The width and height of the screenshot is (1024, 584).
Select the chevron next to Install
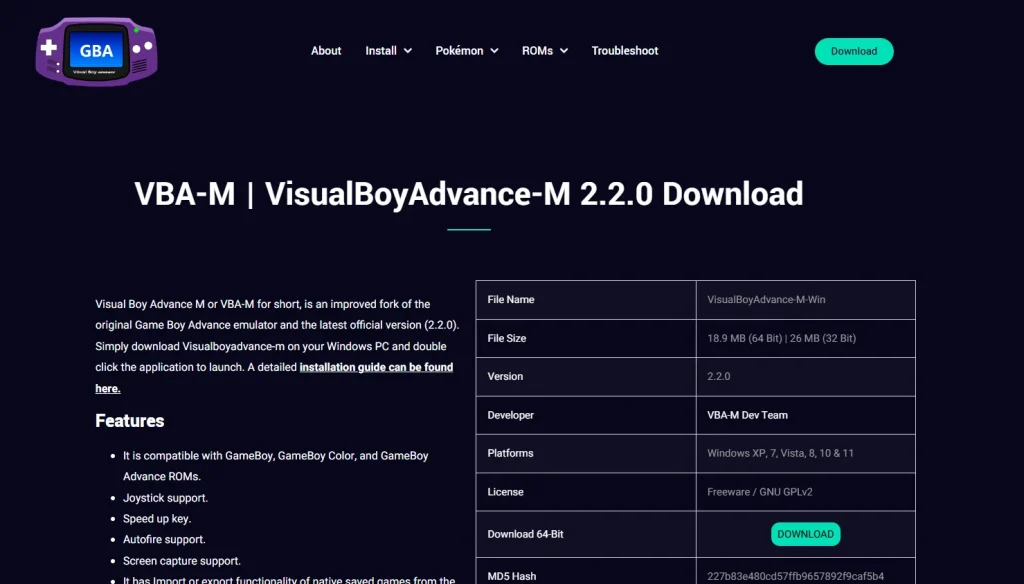[409, 51]
